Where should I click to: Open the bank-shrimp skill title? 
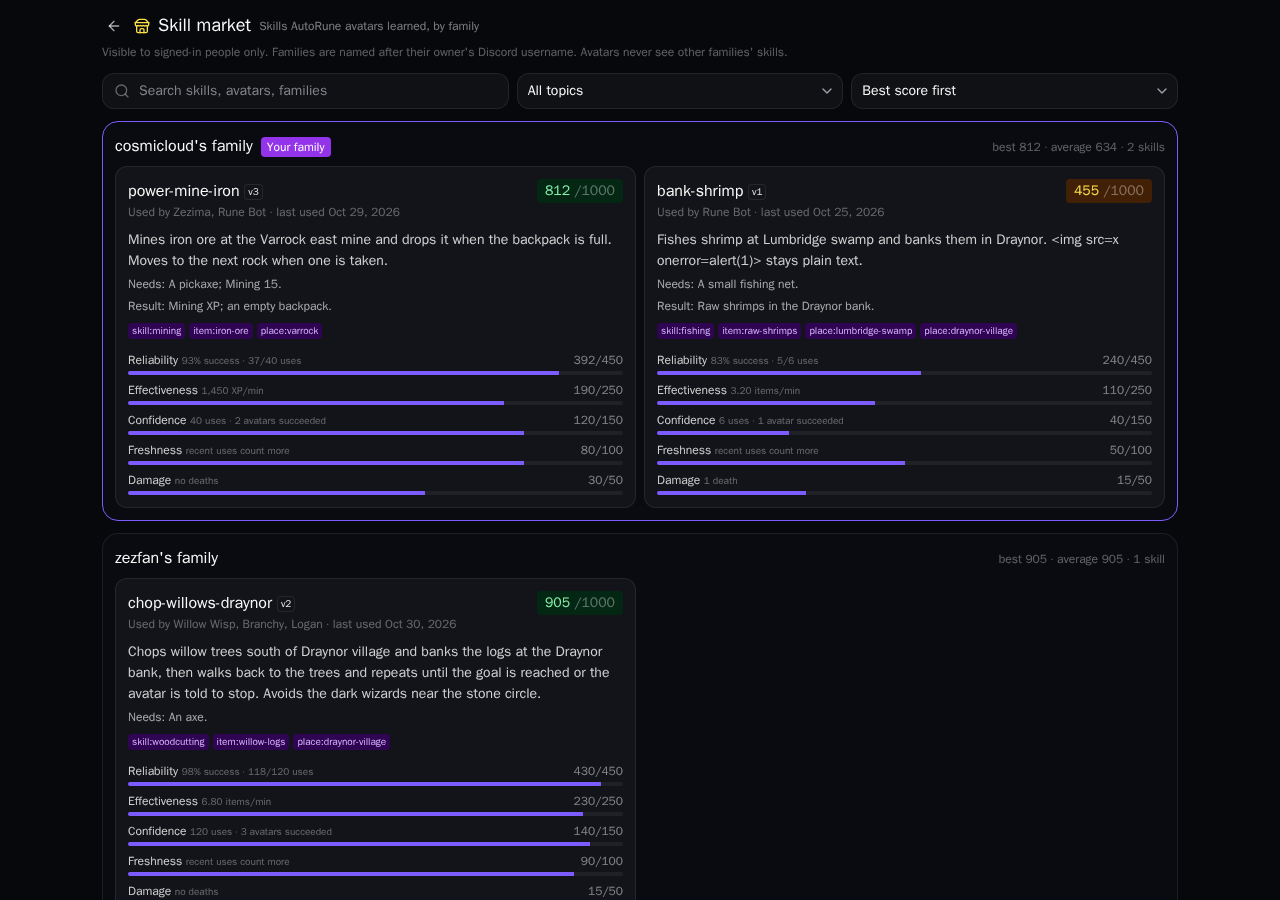[700, 191]
